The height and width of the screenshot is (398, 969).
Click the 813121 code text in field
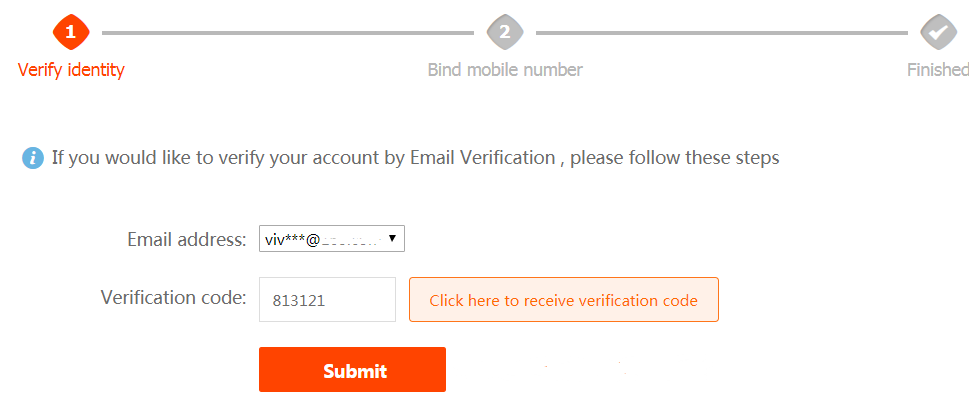tap(299, 301)
